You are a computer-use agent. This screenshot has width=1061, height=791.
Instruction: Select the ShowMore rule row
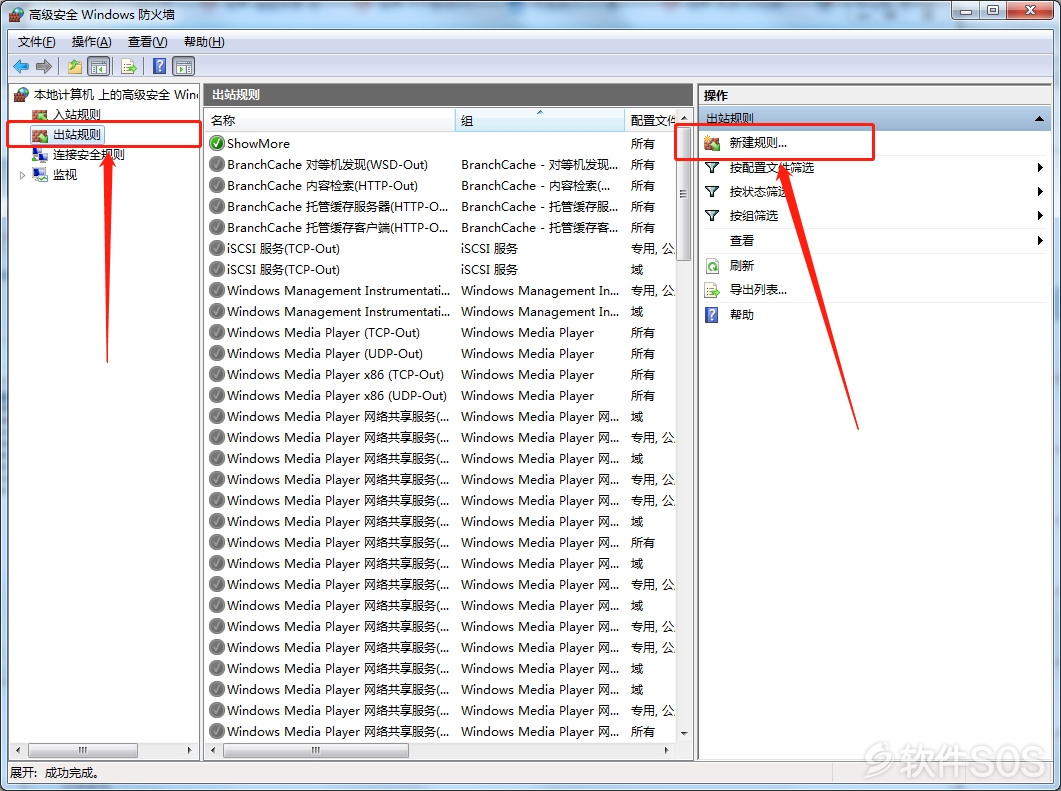(442, 143)
